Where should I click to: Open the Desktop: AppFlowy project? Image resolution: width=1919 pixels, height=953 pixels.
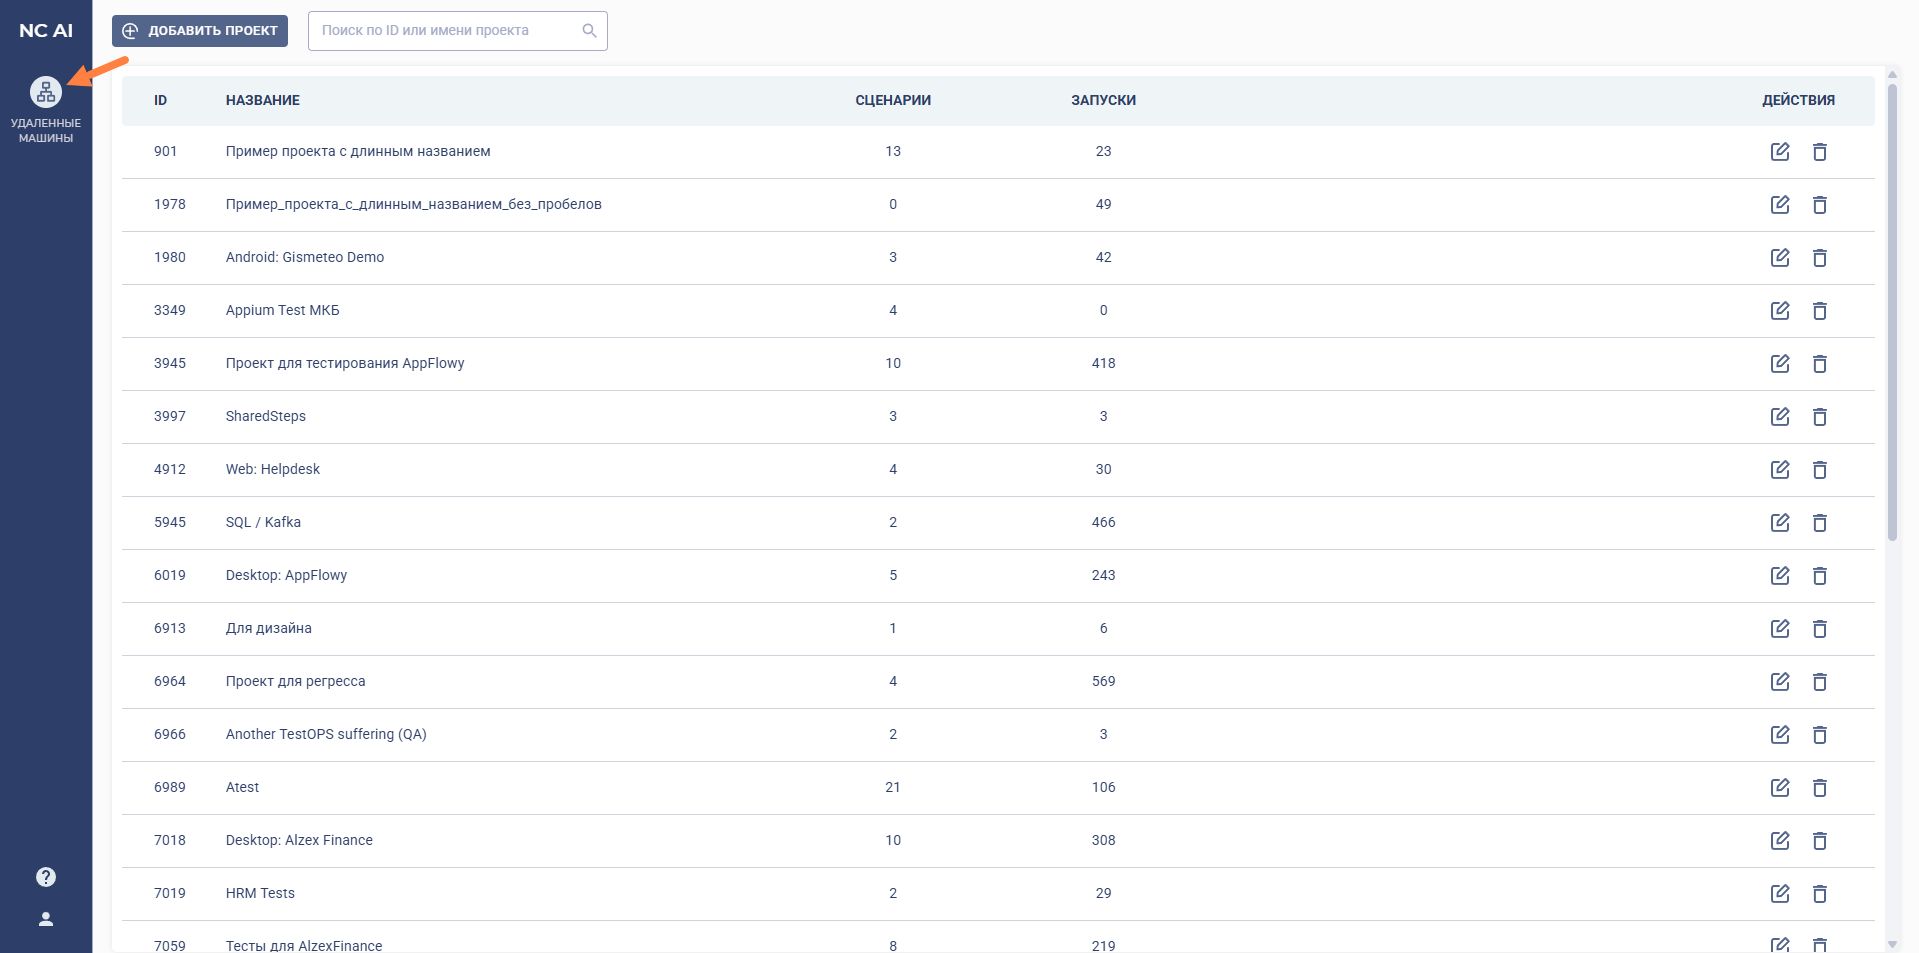point(286,575)
